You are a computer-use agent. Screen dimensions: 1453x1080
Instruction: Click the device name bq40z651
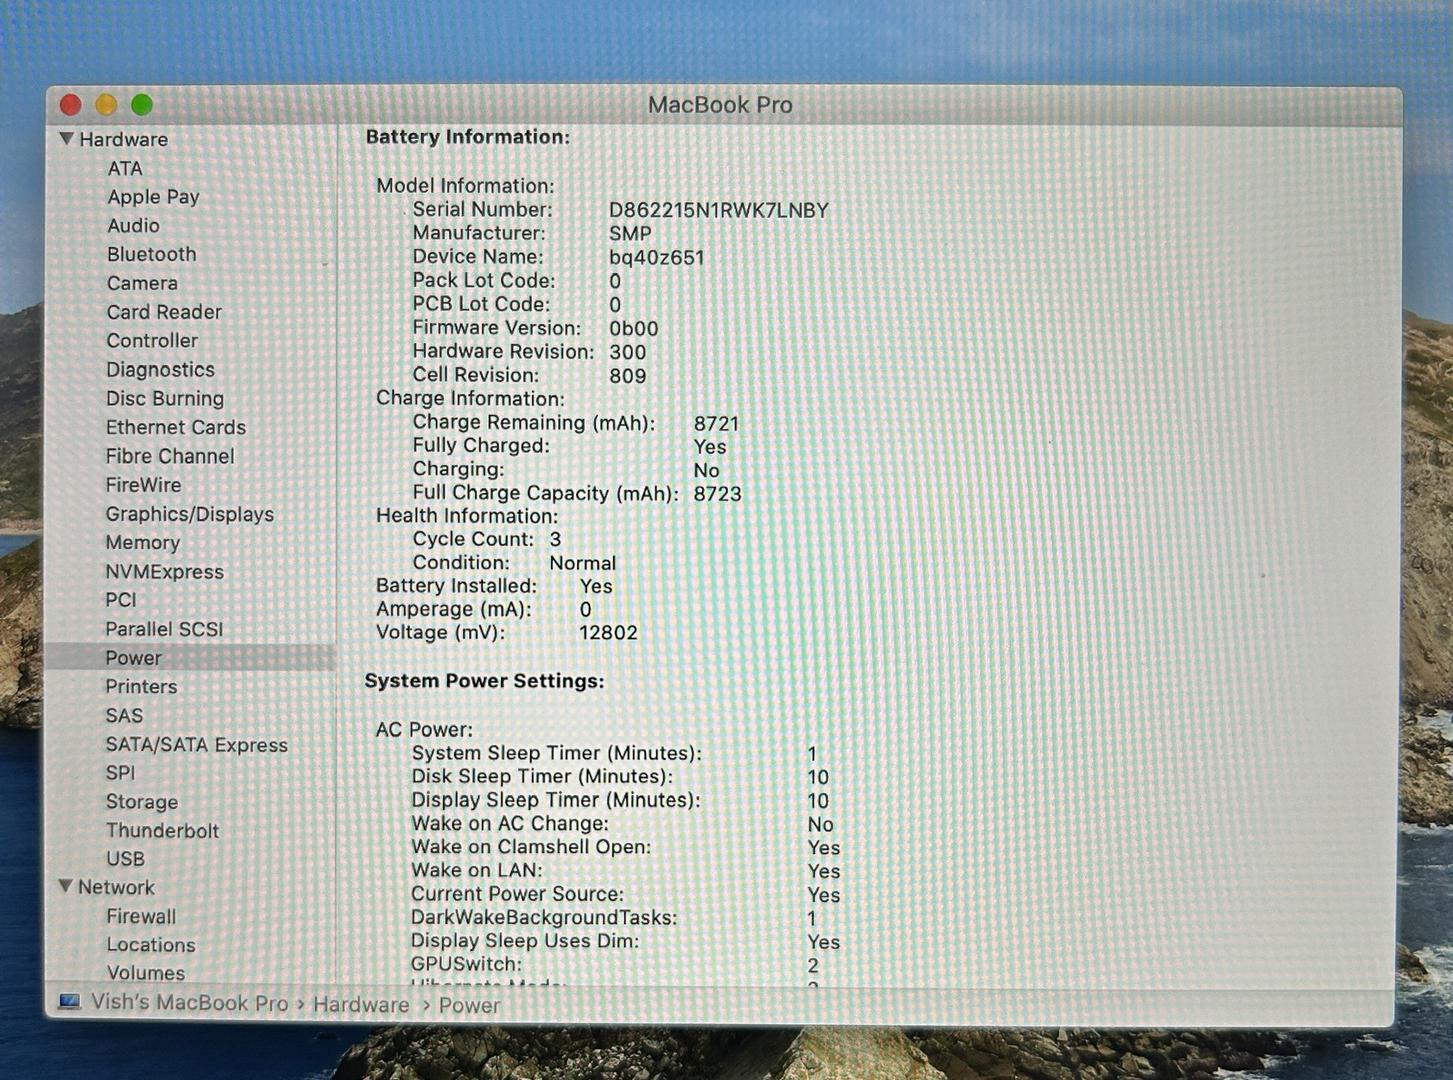click(657, 257)
